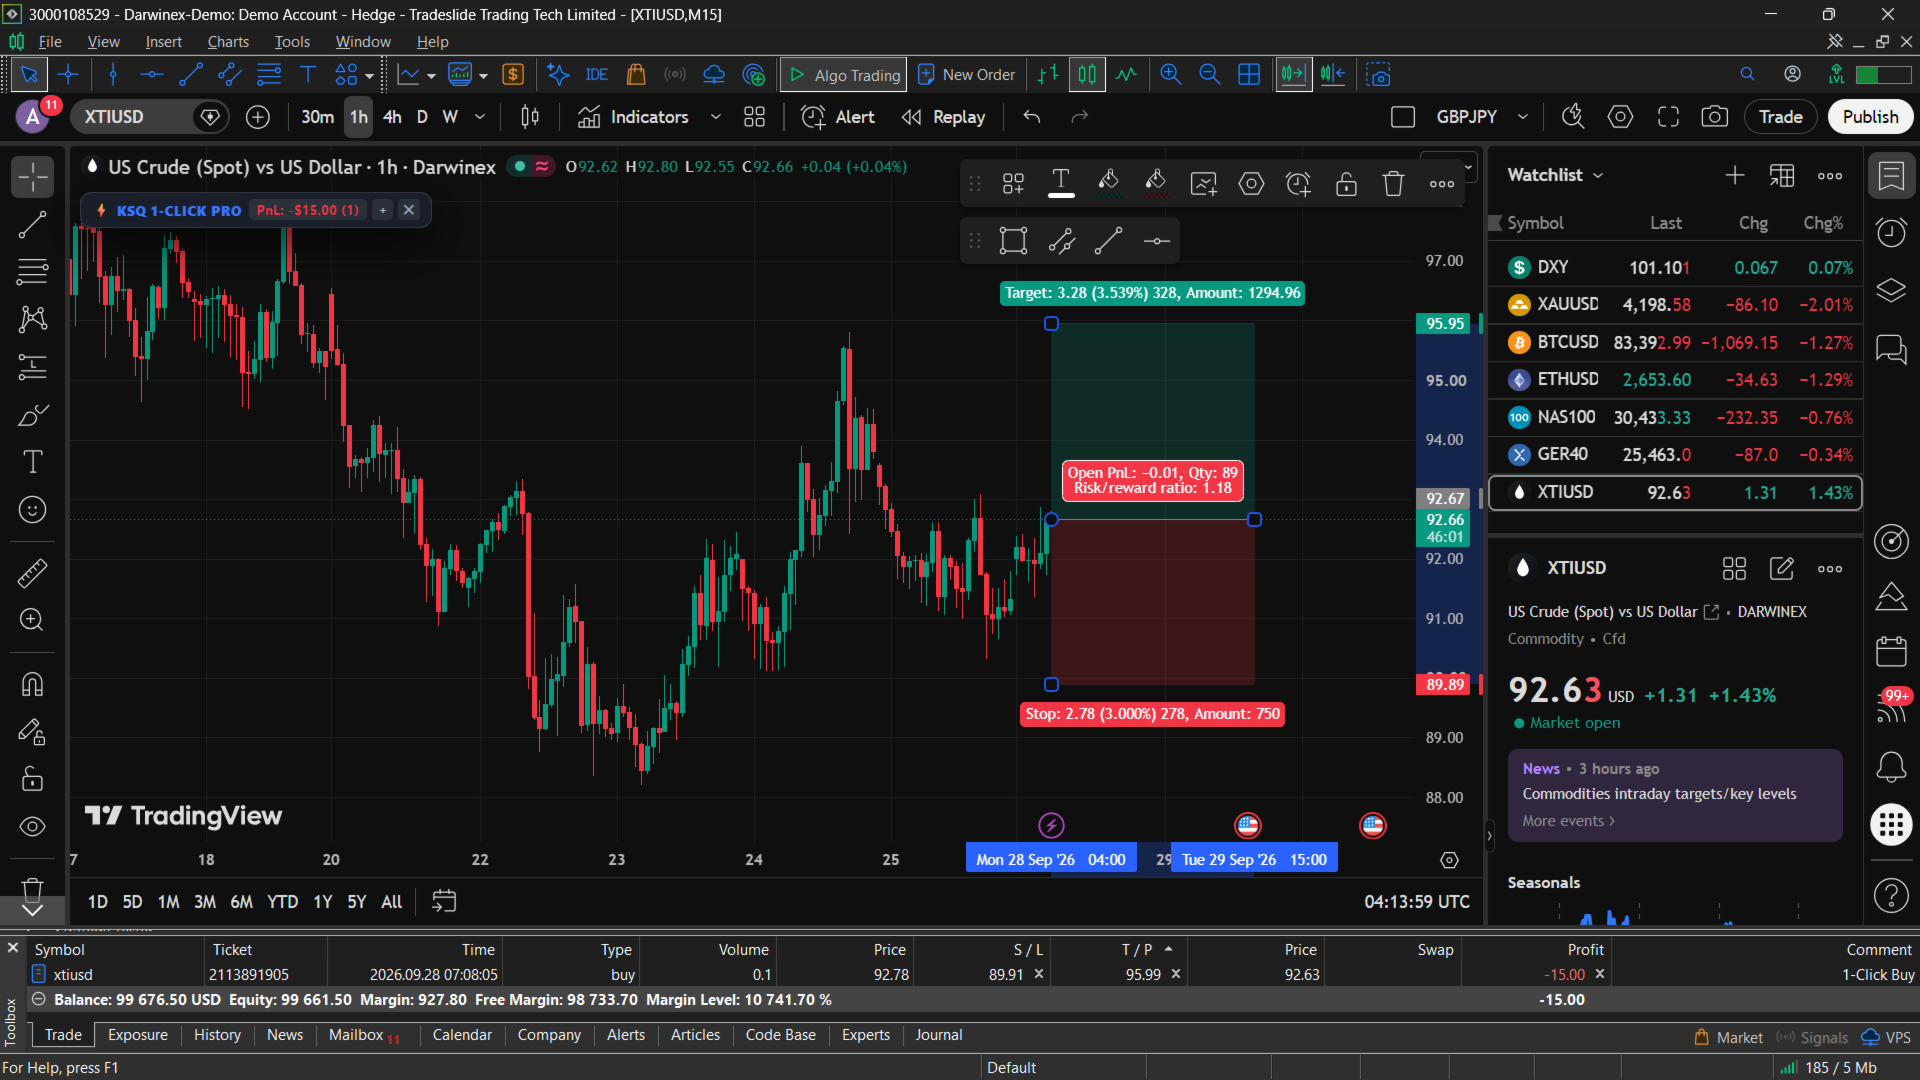Open the chart type candles icon

[530, 117]
